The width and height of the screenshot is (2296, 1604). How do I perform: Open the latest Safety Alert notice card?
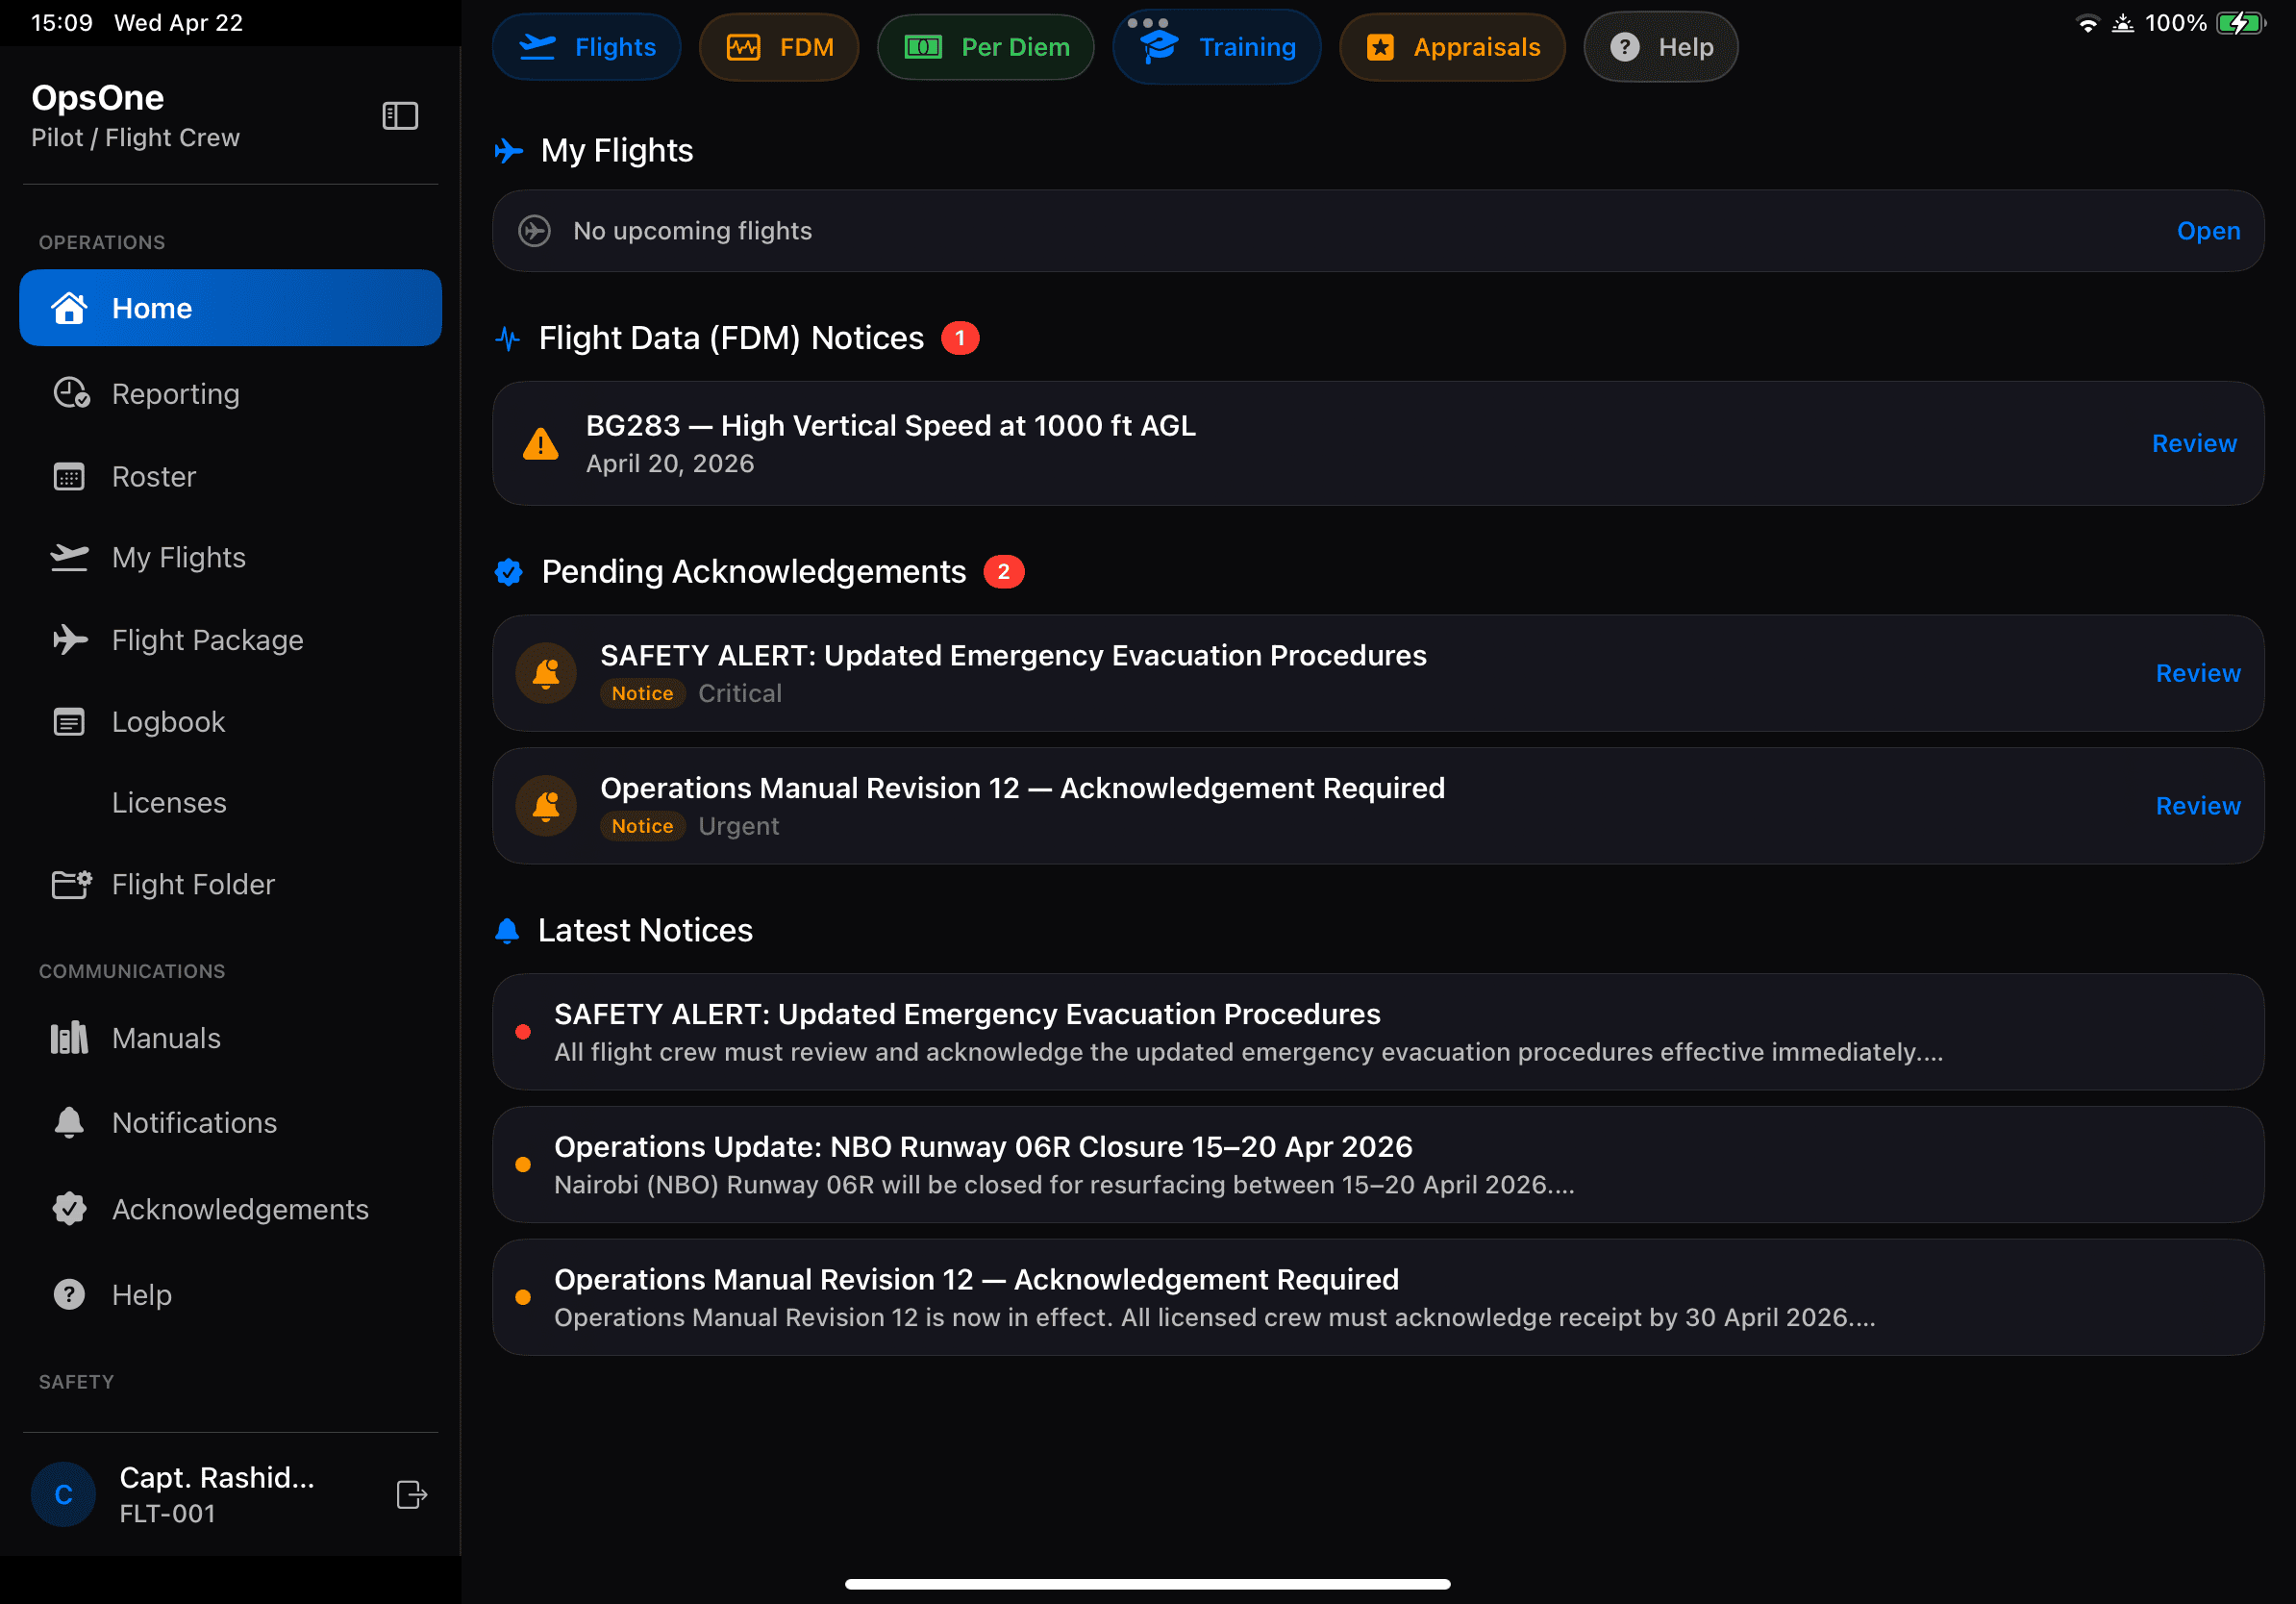(x=1378, y=1032)
